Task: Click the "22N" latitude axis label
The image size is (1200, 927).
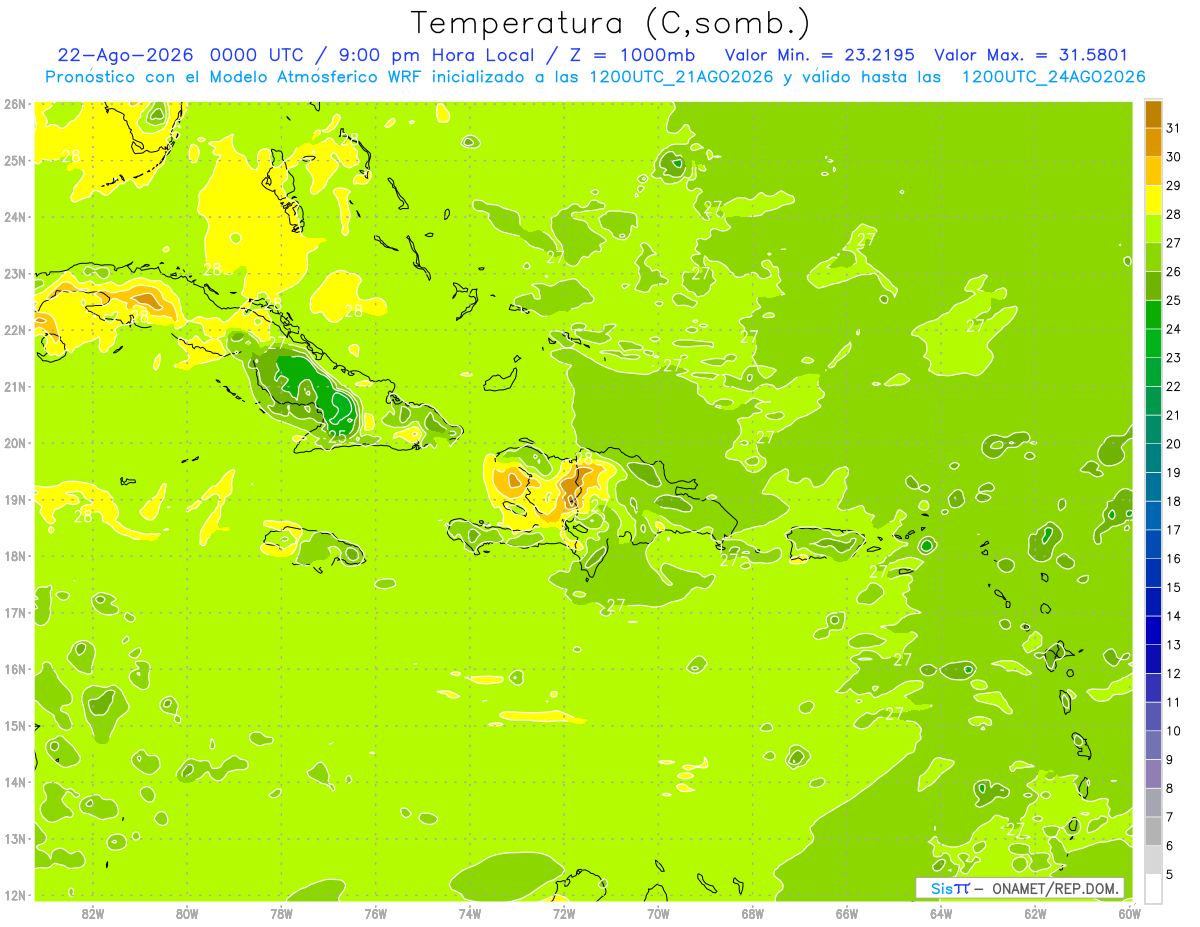Action: 15,330
